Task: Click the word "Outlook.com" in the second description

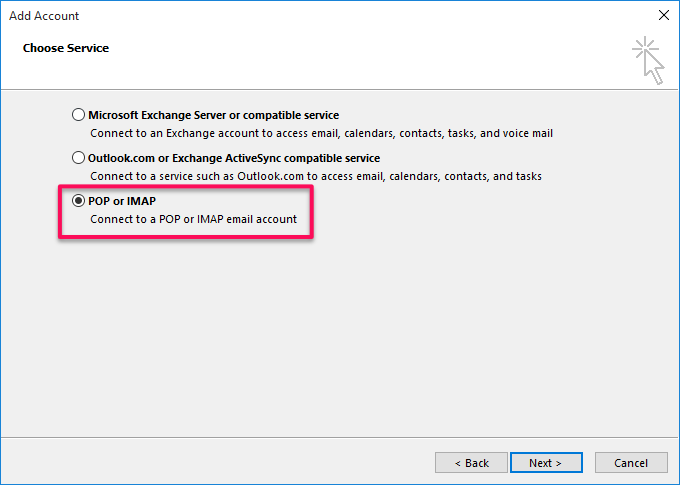Action: pyautogui.click(x=271, y=176)
